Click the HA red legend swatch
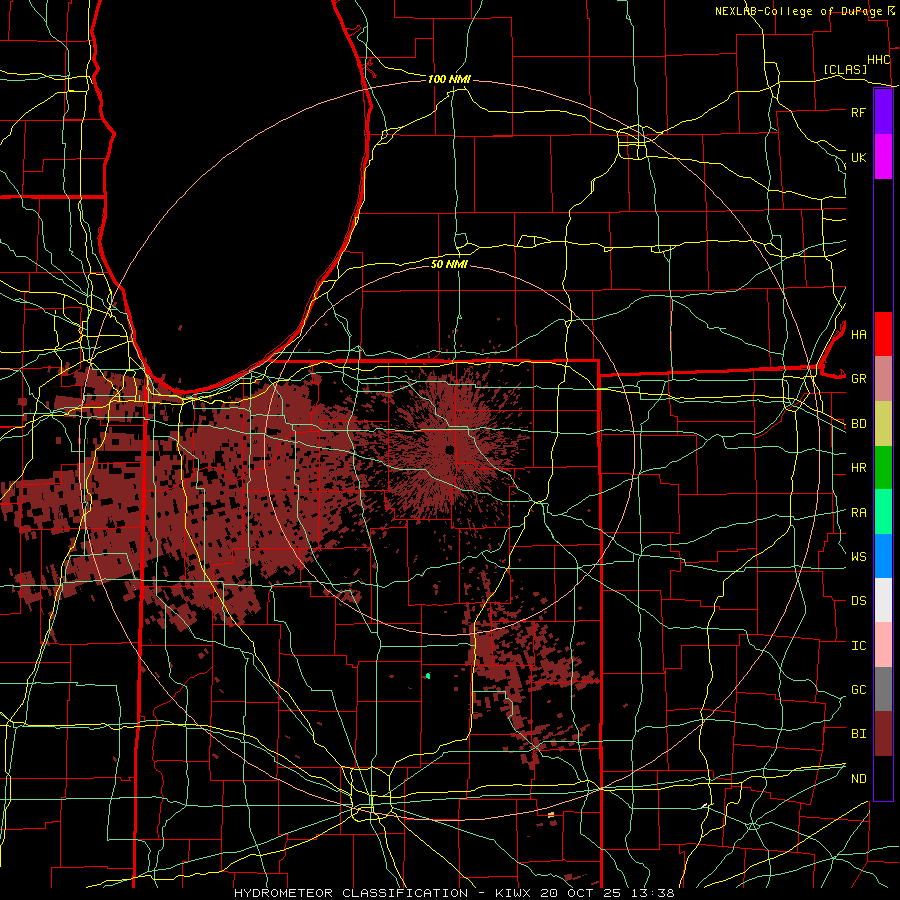The image size is (900, 900). pyautogui.click(x=883, y=334)
